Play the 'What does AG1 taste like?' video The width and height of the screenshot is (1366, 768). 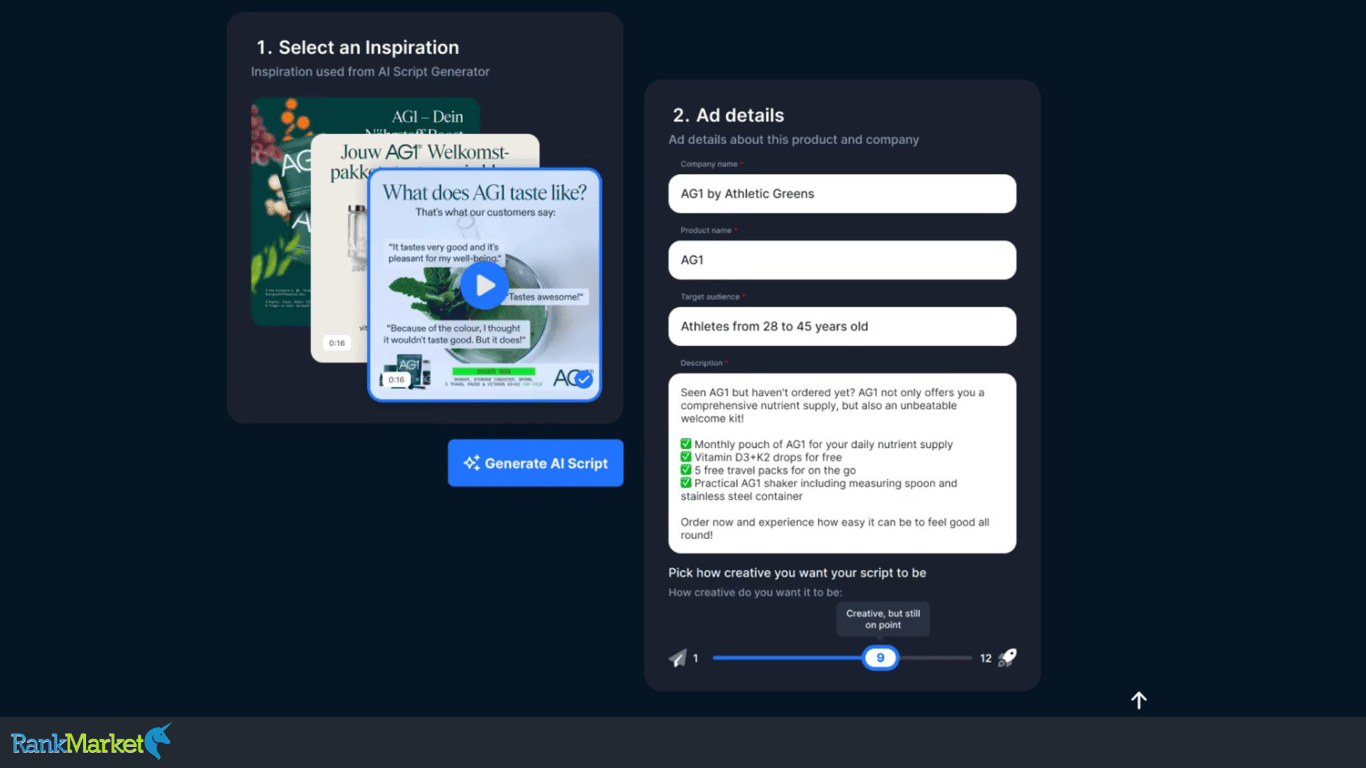coord(484,286)
